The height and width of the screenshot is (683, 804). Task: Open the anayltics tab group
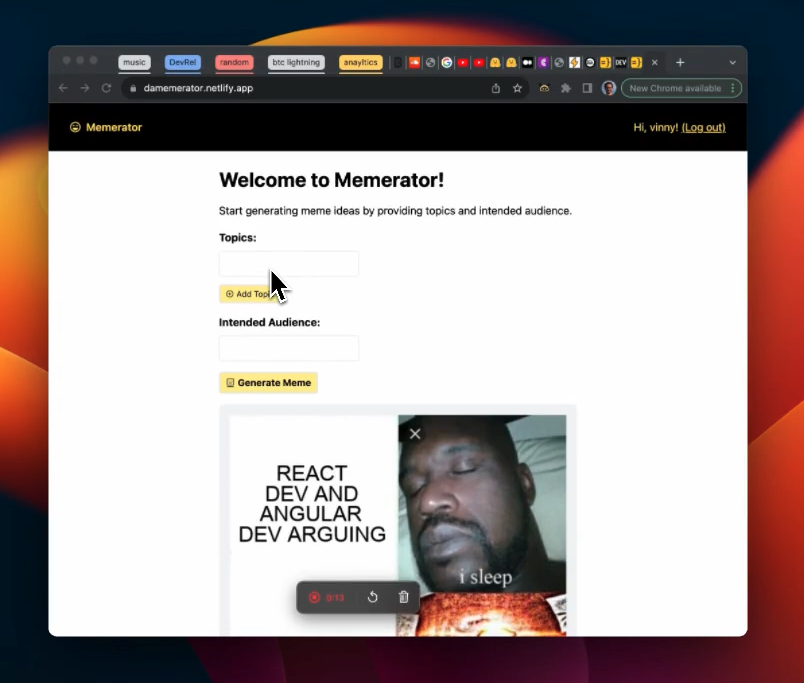tap(360, 62)
